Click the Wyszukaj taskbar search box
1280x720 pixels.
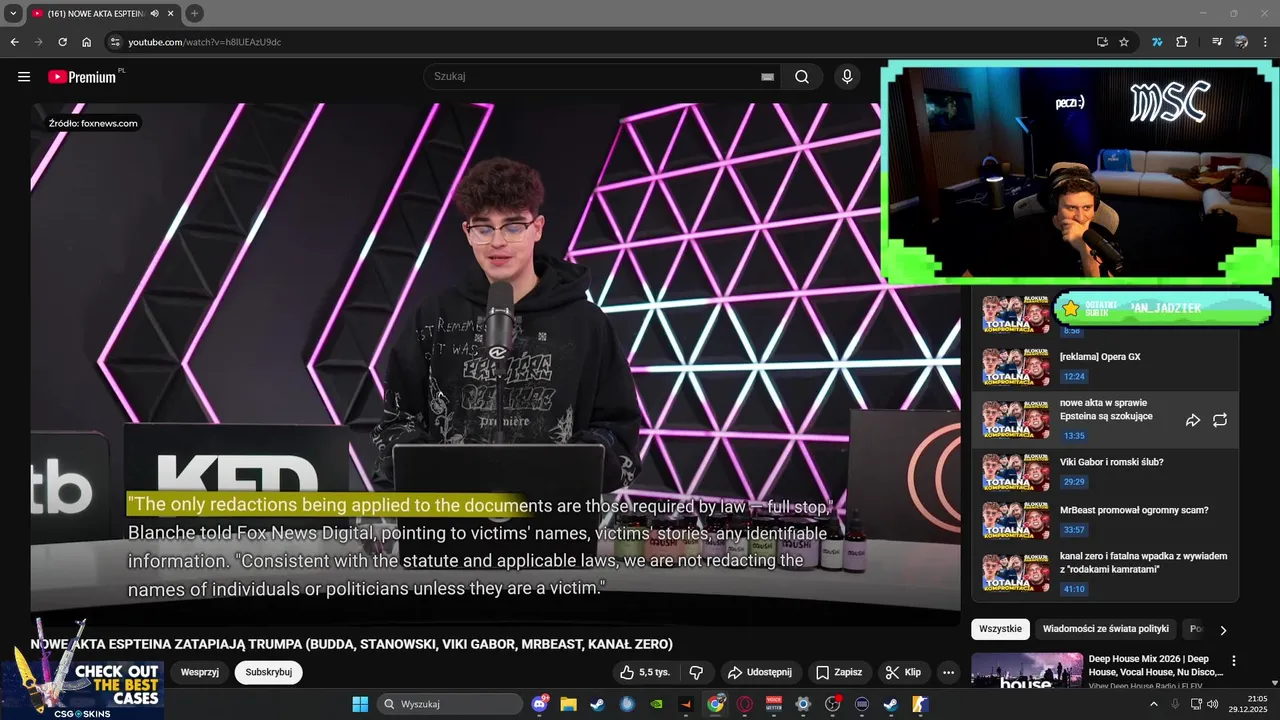[449, 704]
